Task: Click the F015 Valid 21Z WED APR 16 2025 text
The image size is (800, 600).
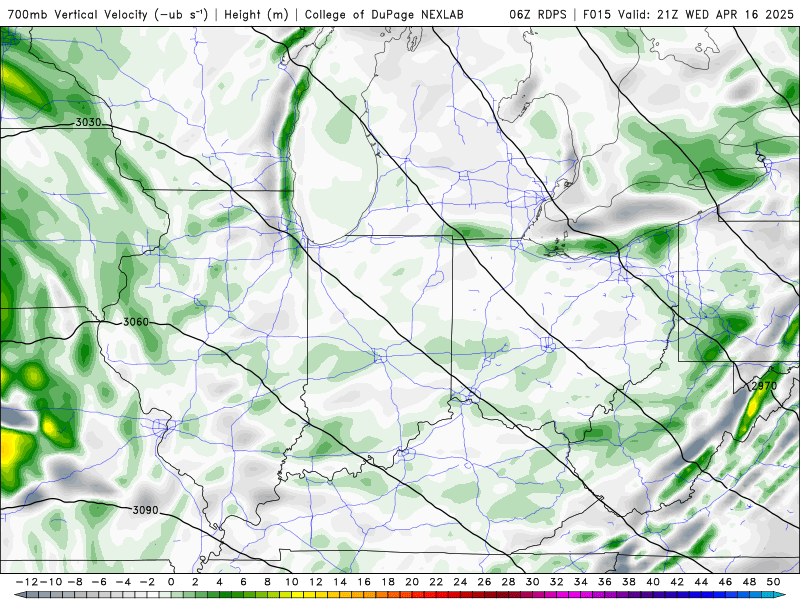Action: 688,14
